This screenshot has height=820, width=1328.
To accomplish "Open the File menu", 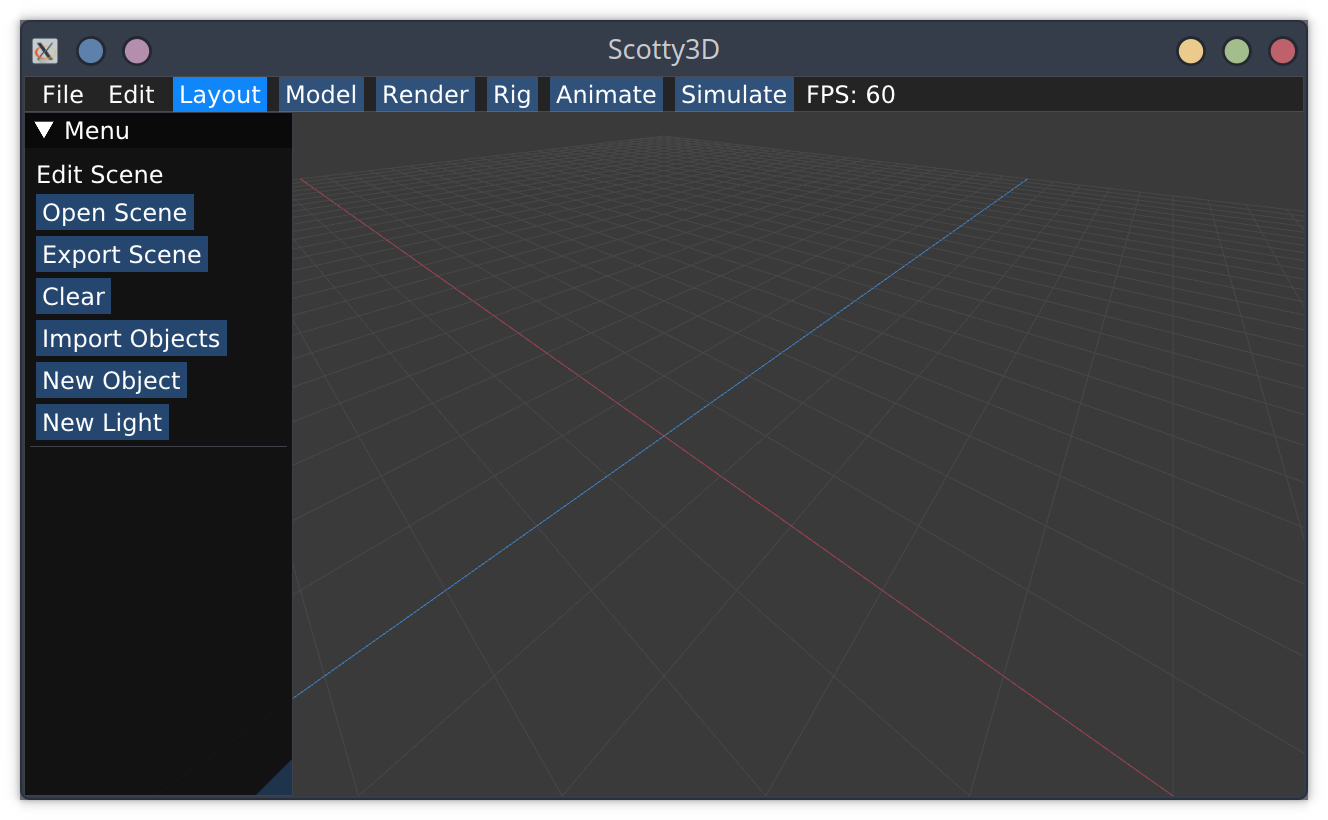I will (x=62, y=95).
